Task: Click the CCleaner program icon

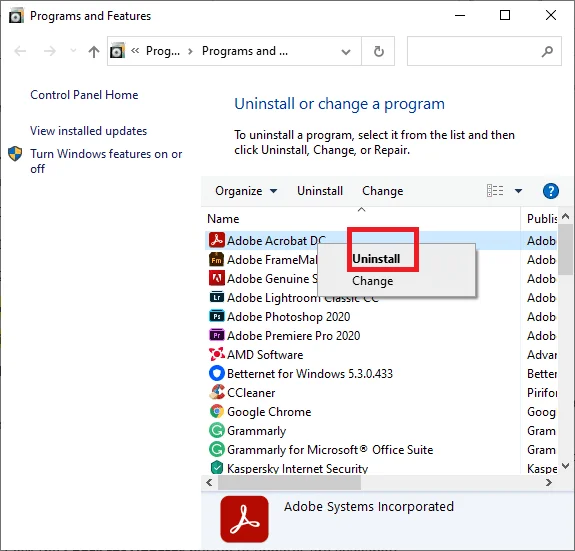Action: tap(216, 392)
